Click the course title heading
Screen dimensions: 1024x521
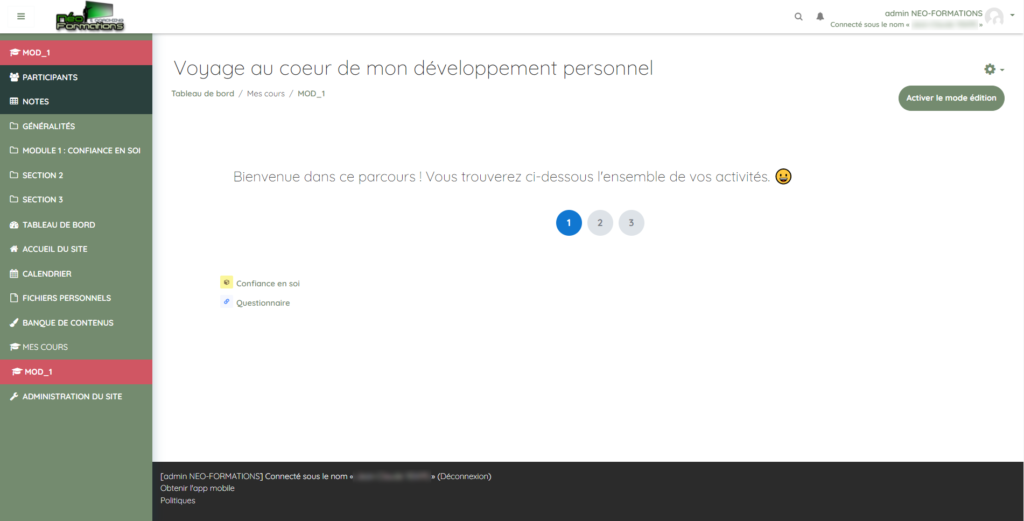(x=413, y=68)
